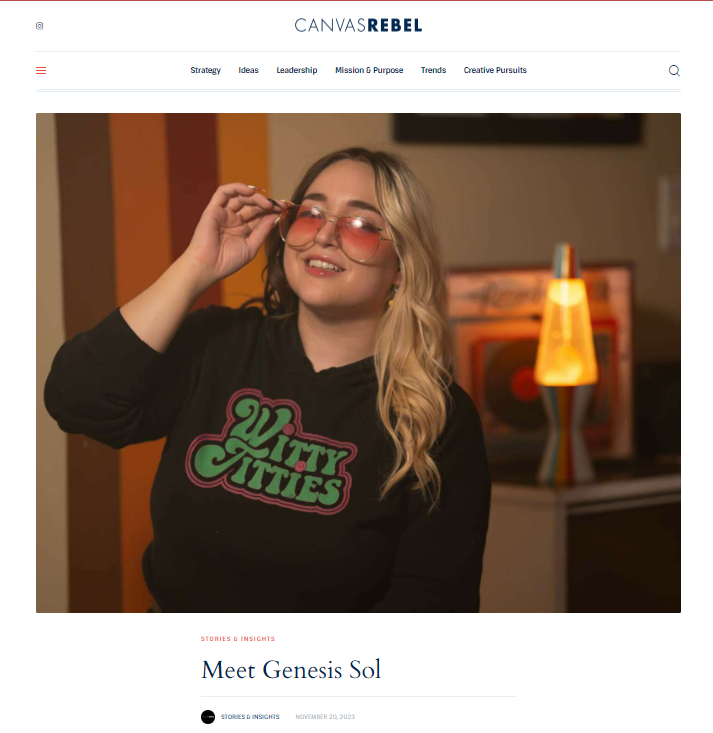Viewport: 713px width, 733px height.
Task: Open the Instagram icon in the header
Action: coord(40,26)
